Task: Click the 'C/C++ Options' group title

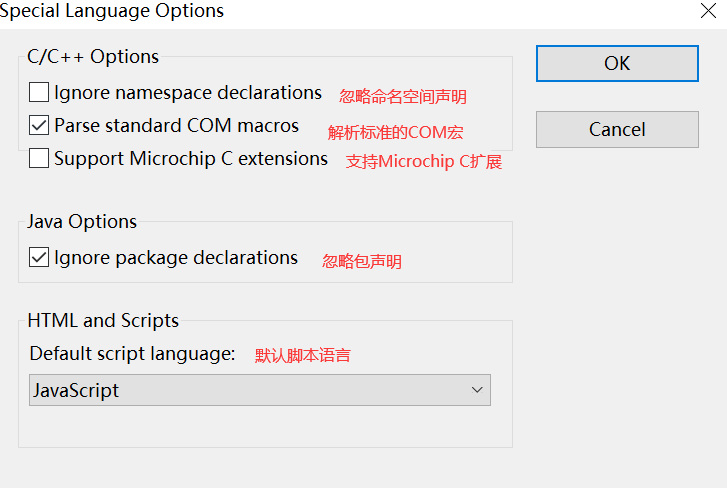Action: [x=93, y=57]
